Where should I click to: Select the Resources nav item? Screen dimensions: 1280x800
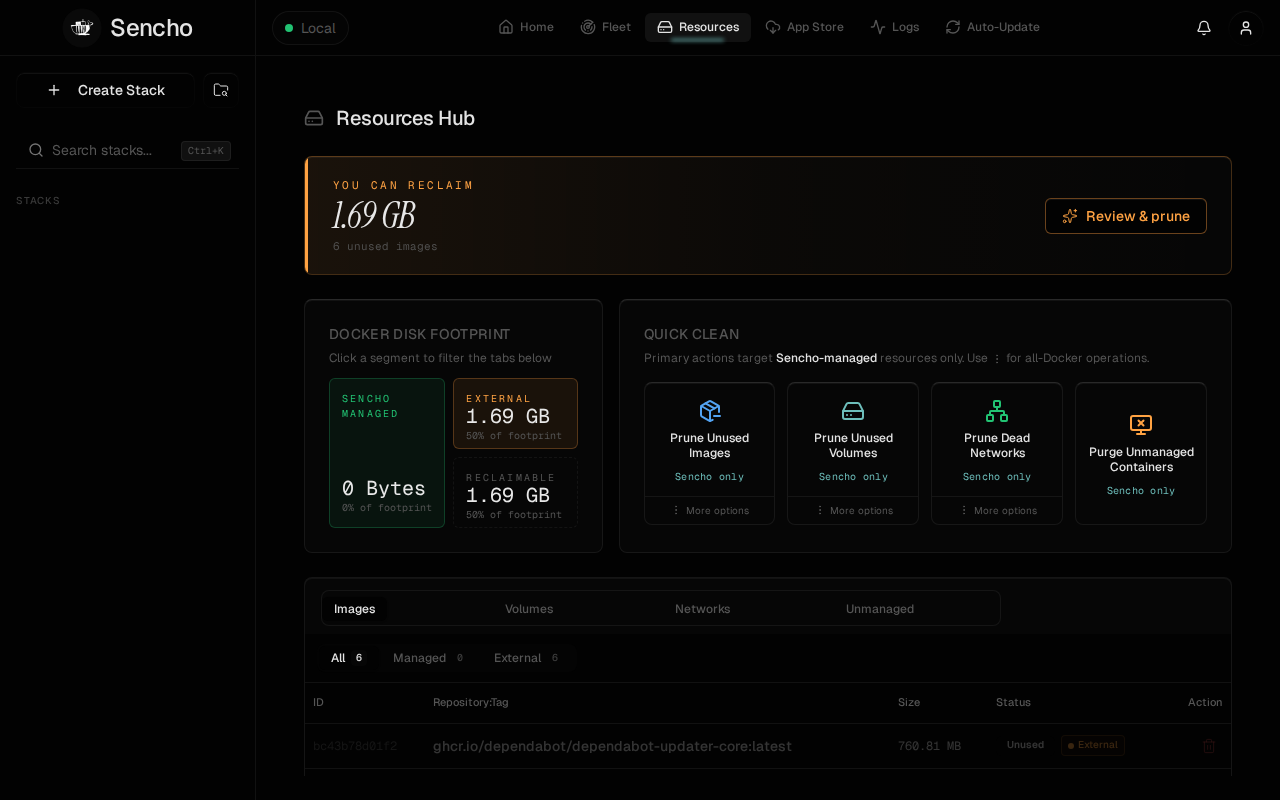[698, 27]
